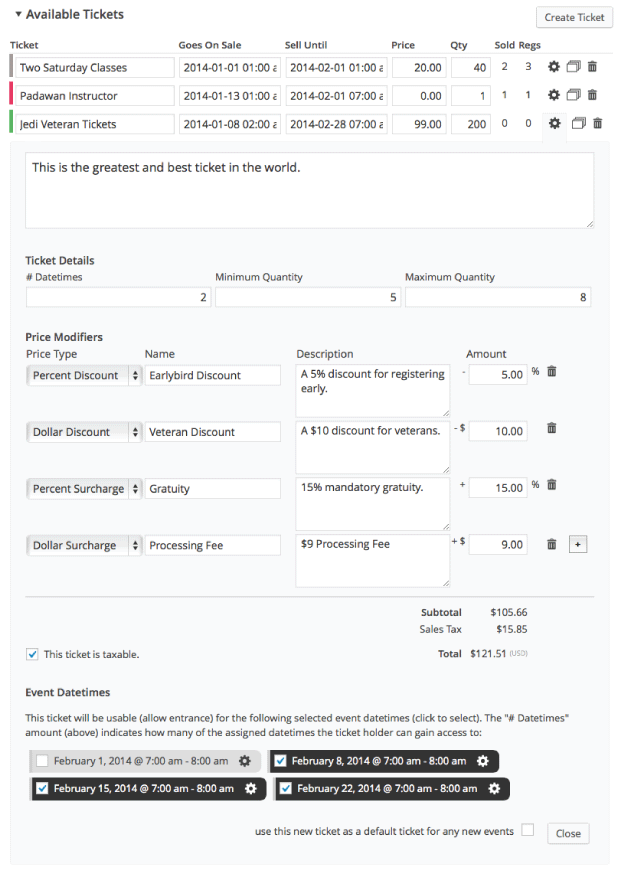Open the Dollar Surcharge price type dropdown
The height and width of the screenshot is (873, 620).
click(x=84, y=545)
